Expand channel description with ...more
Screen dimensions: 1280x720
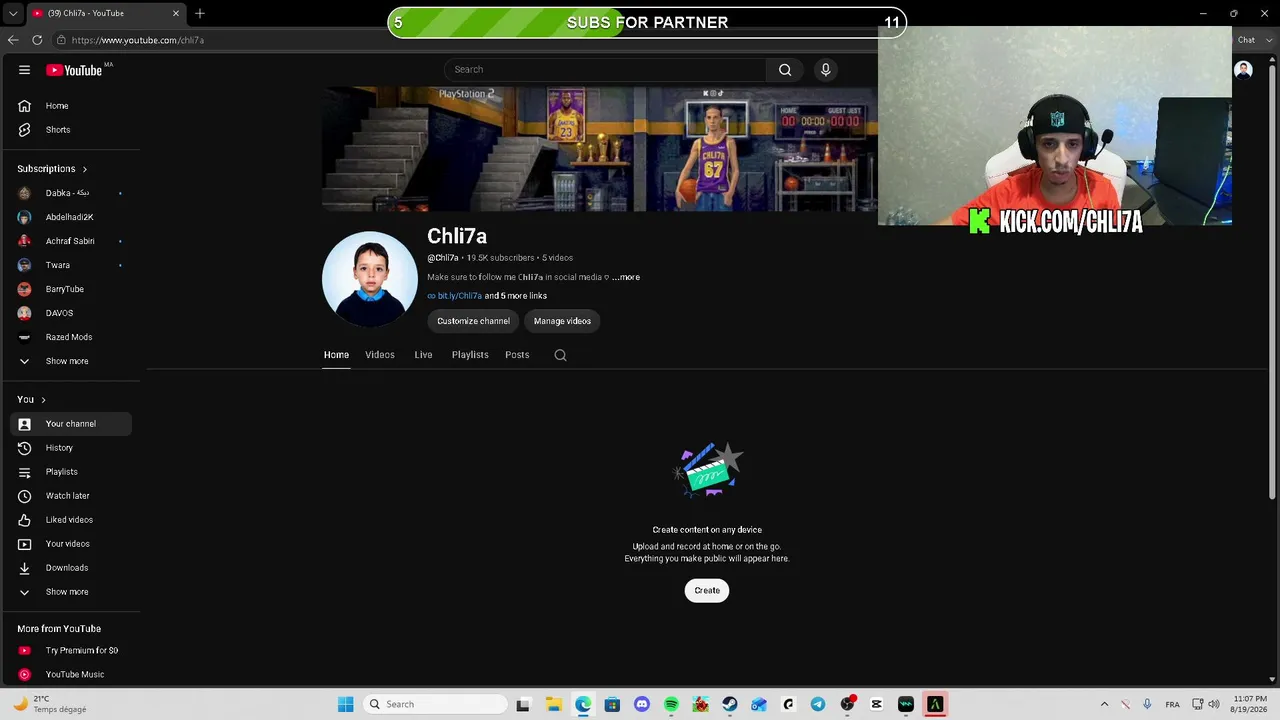pyautogui.click(x=626, y=277)
